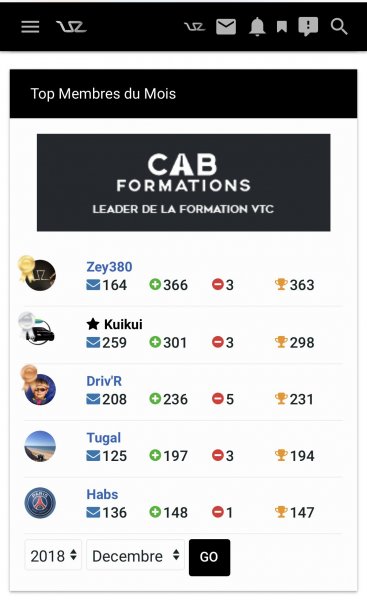The height and width of the screenshot is (600, 367).
Task: Click Habs' PSG avatar thumbnail
Action: point(40,503)
